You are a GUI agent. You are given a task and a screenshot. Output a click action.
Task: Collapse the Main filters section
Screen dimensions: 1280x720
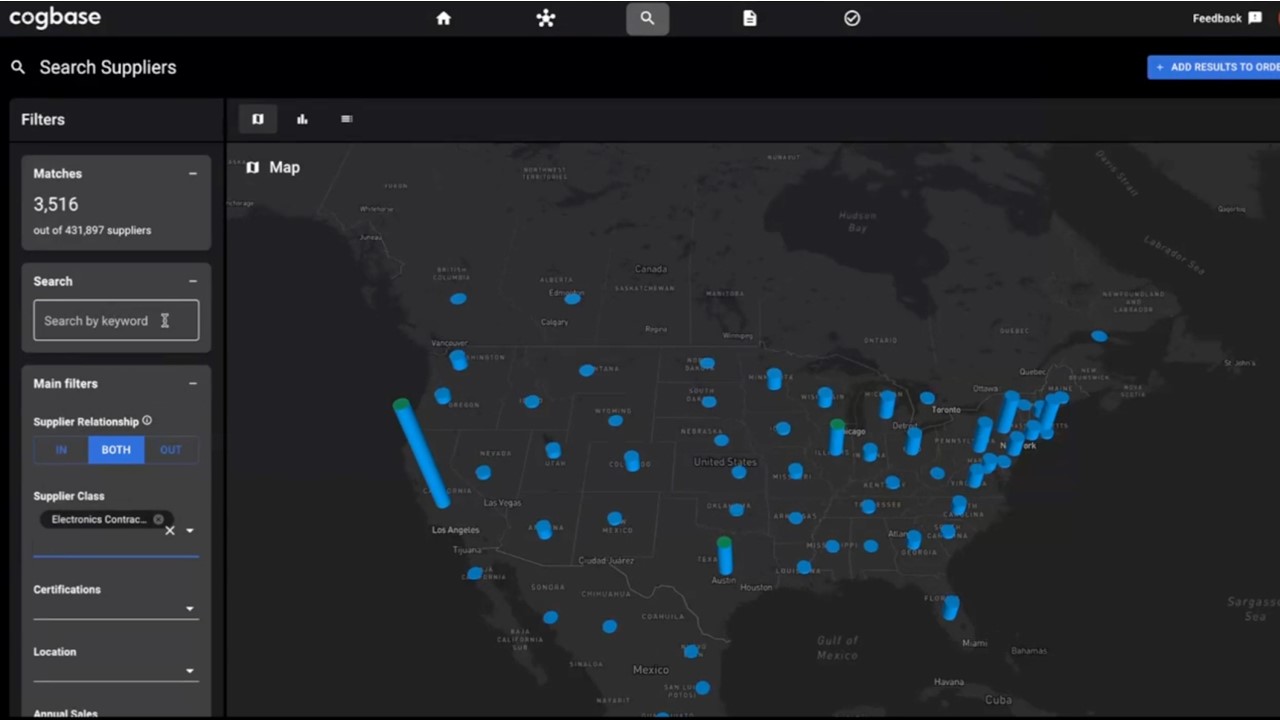(x=193, y=384)
